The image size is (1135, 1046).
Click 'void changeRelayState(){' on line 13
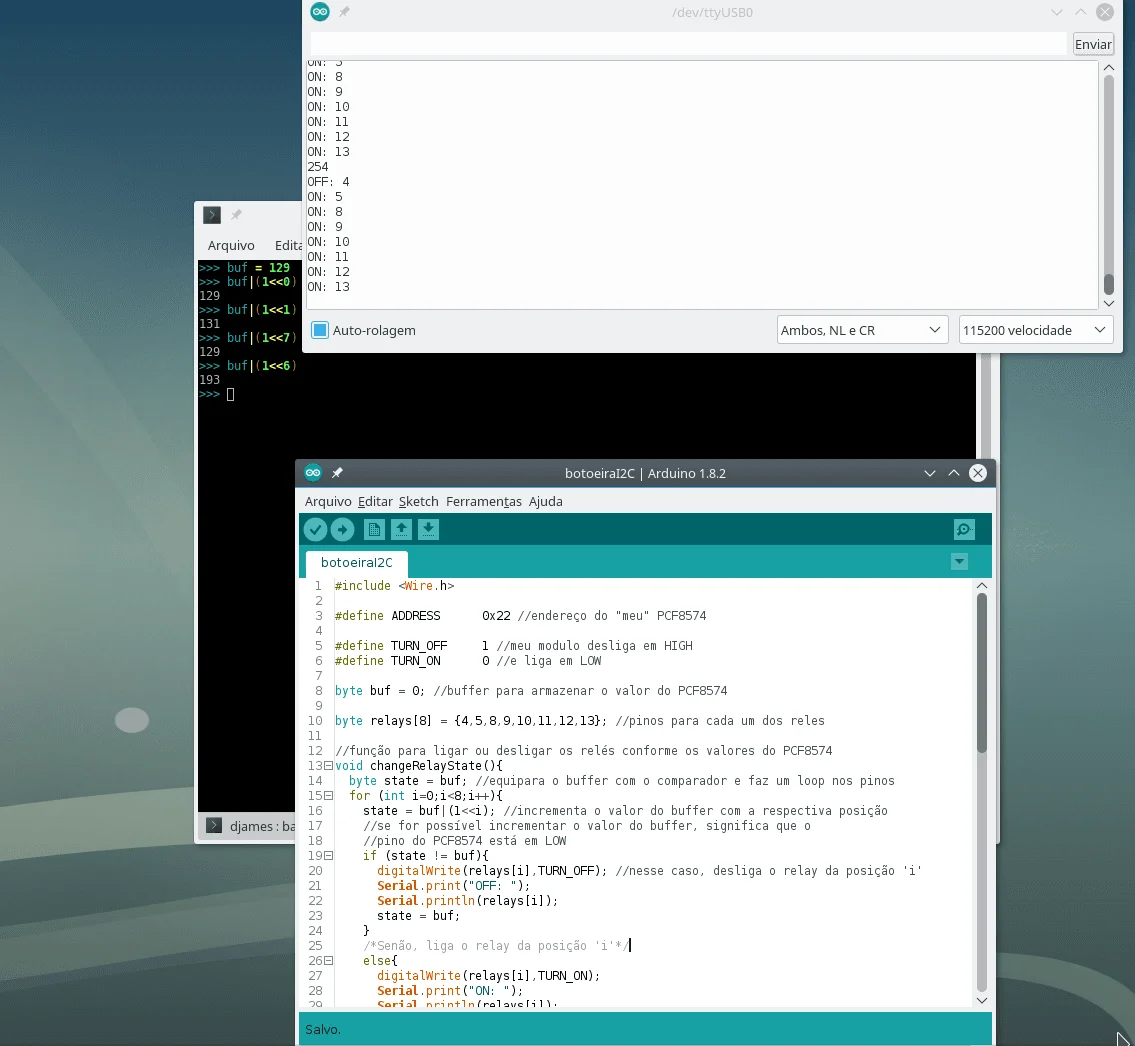coord(419,766)
